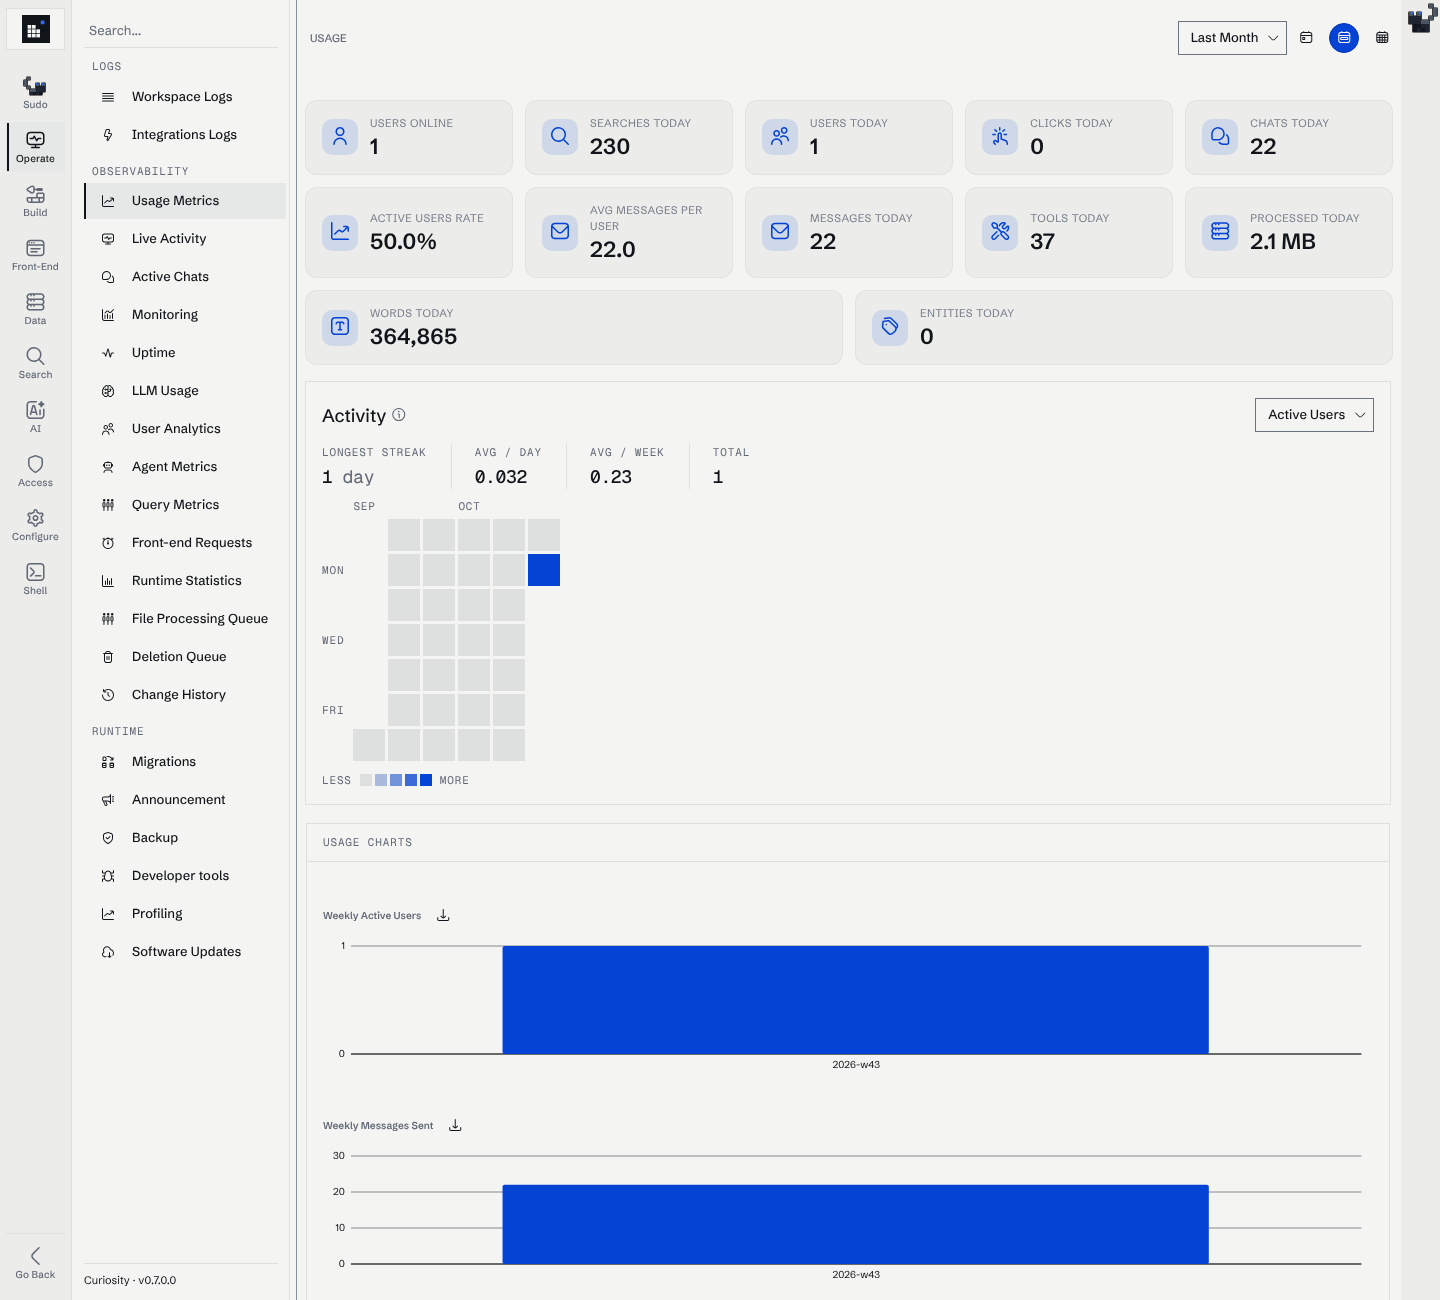Image resolution: width=1440 pixels, height=1300 pixels.
Task: Open the AI section icon
Action: click(x=35, y=416)
